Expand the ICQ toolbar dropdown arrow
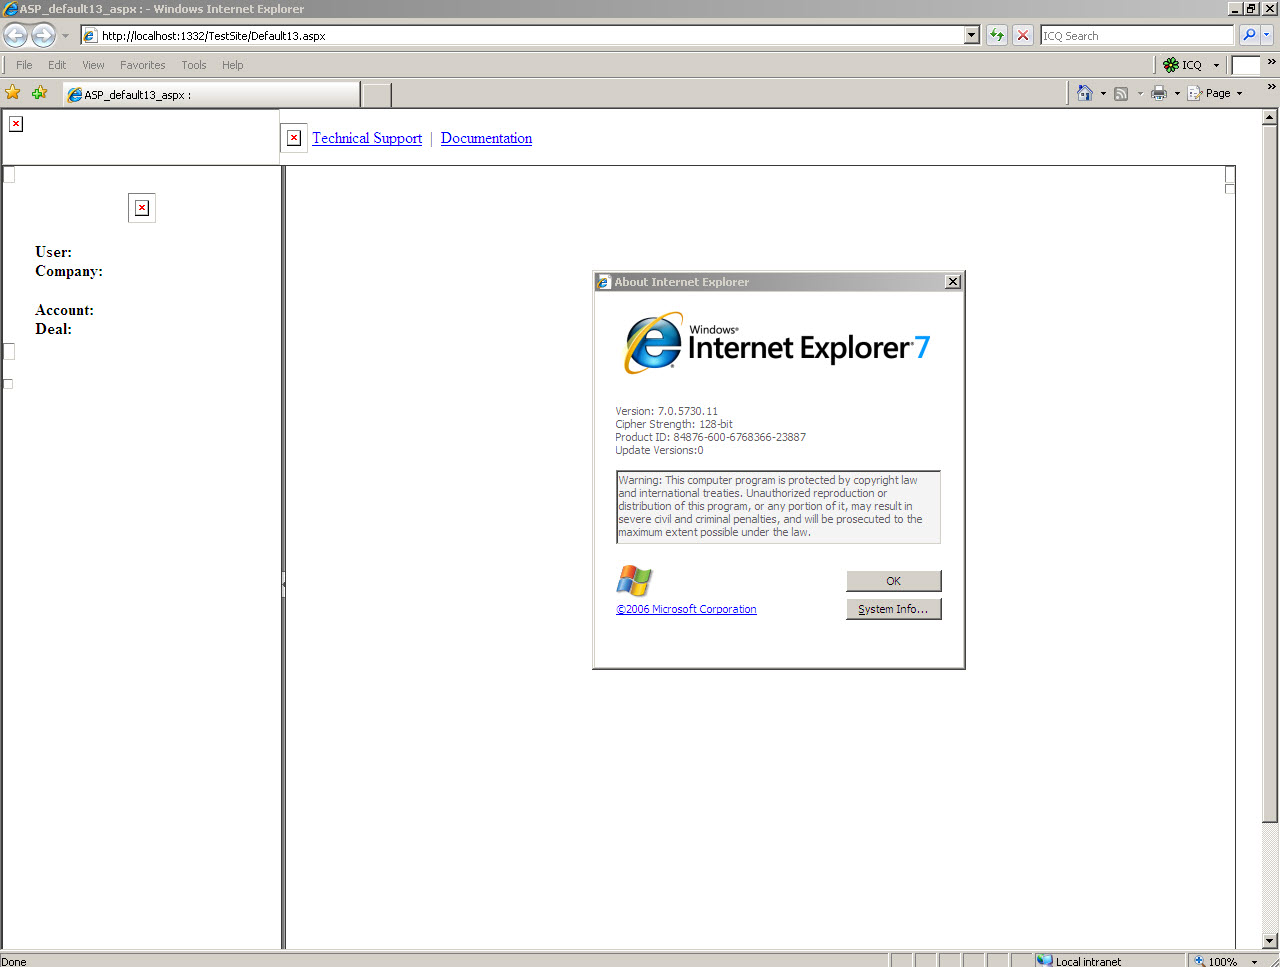Viewport: 1280px width, 967px height. point(1216,65)
